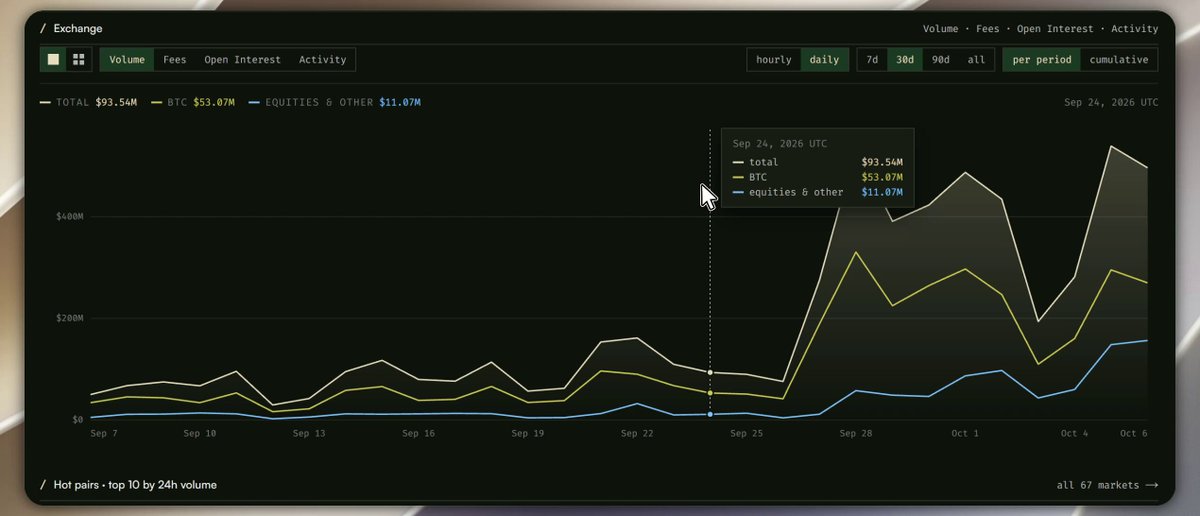Click the Sep 16 axis label
1200x516 pixels.
[417, 434]
